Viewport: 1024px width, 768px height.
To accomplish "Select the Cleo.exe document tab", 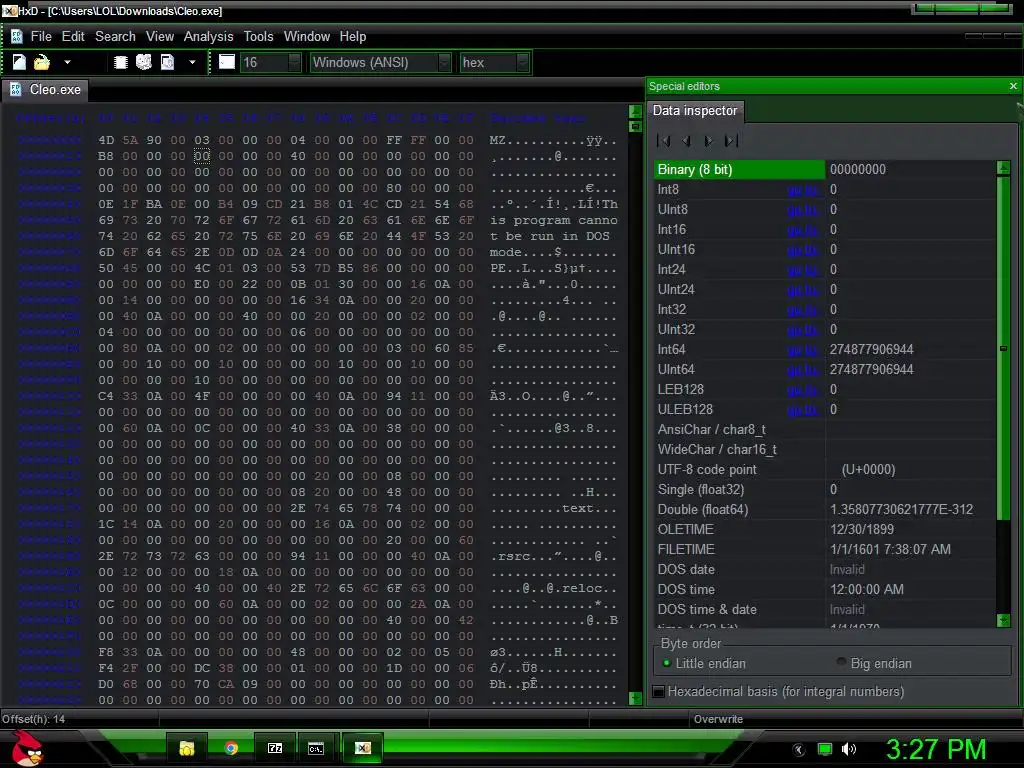I will 46,90.
